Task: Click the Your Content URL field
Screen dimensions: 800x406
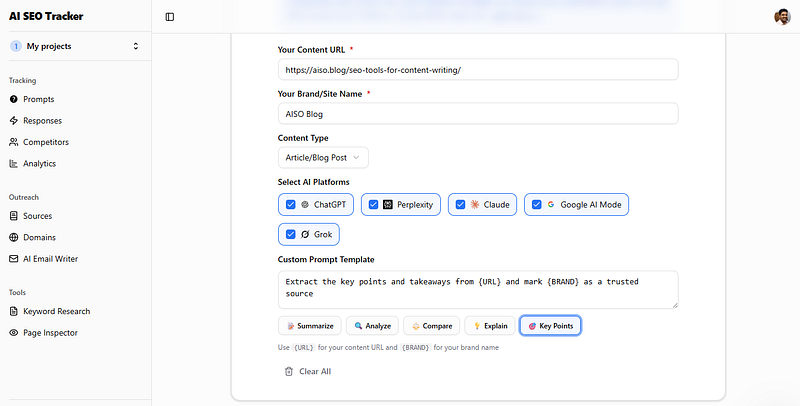Action: tap(478, 70)
